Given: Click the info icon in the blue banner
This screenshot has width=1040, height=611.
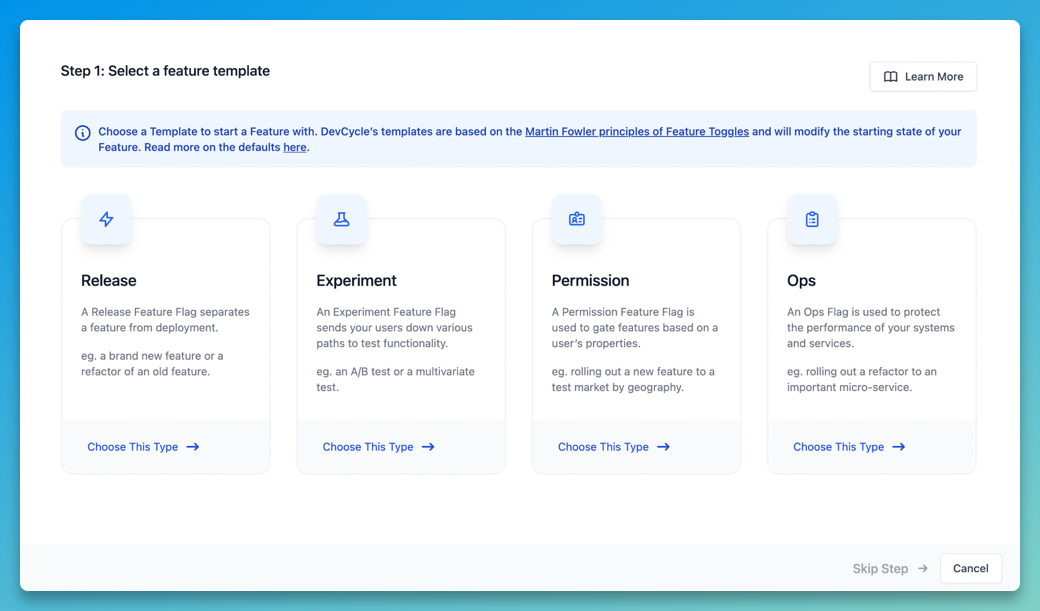Looking at the screenshot, I should 81,131.
